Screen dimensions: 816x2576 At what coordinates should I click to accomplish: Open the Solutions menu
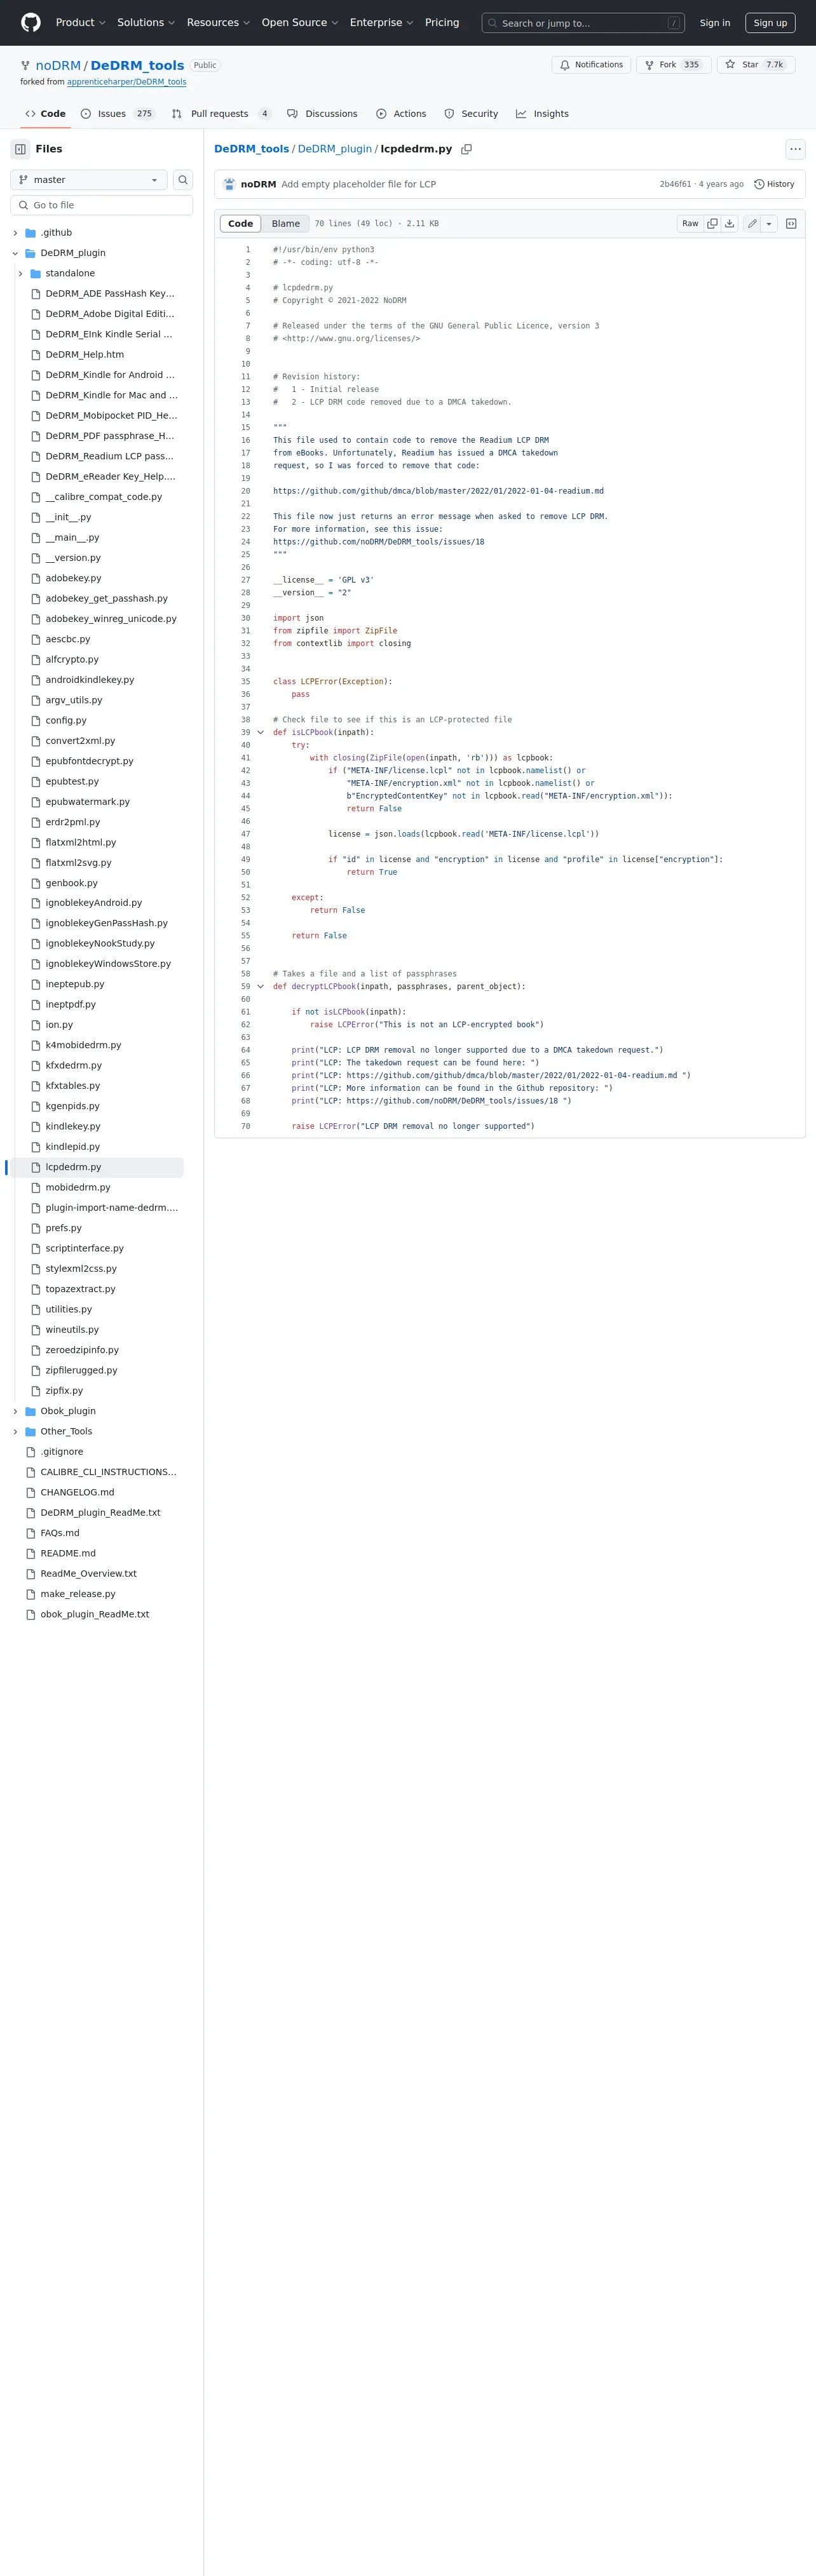(x=146, y=22)
